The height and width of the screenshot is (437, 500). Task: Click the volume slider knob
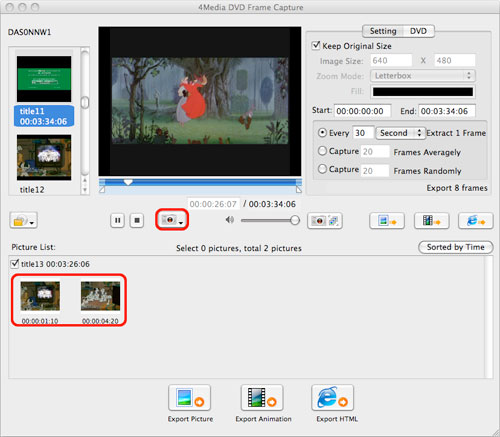[x=295, y=220]
